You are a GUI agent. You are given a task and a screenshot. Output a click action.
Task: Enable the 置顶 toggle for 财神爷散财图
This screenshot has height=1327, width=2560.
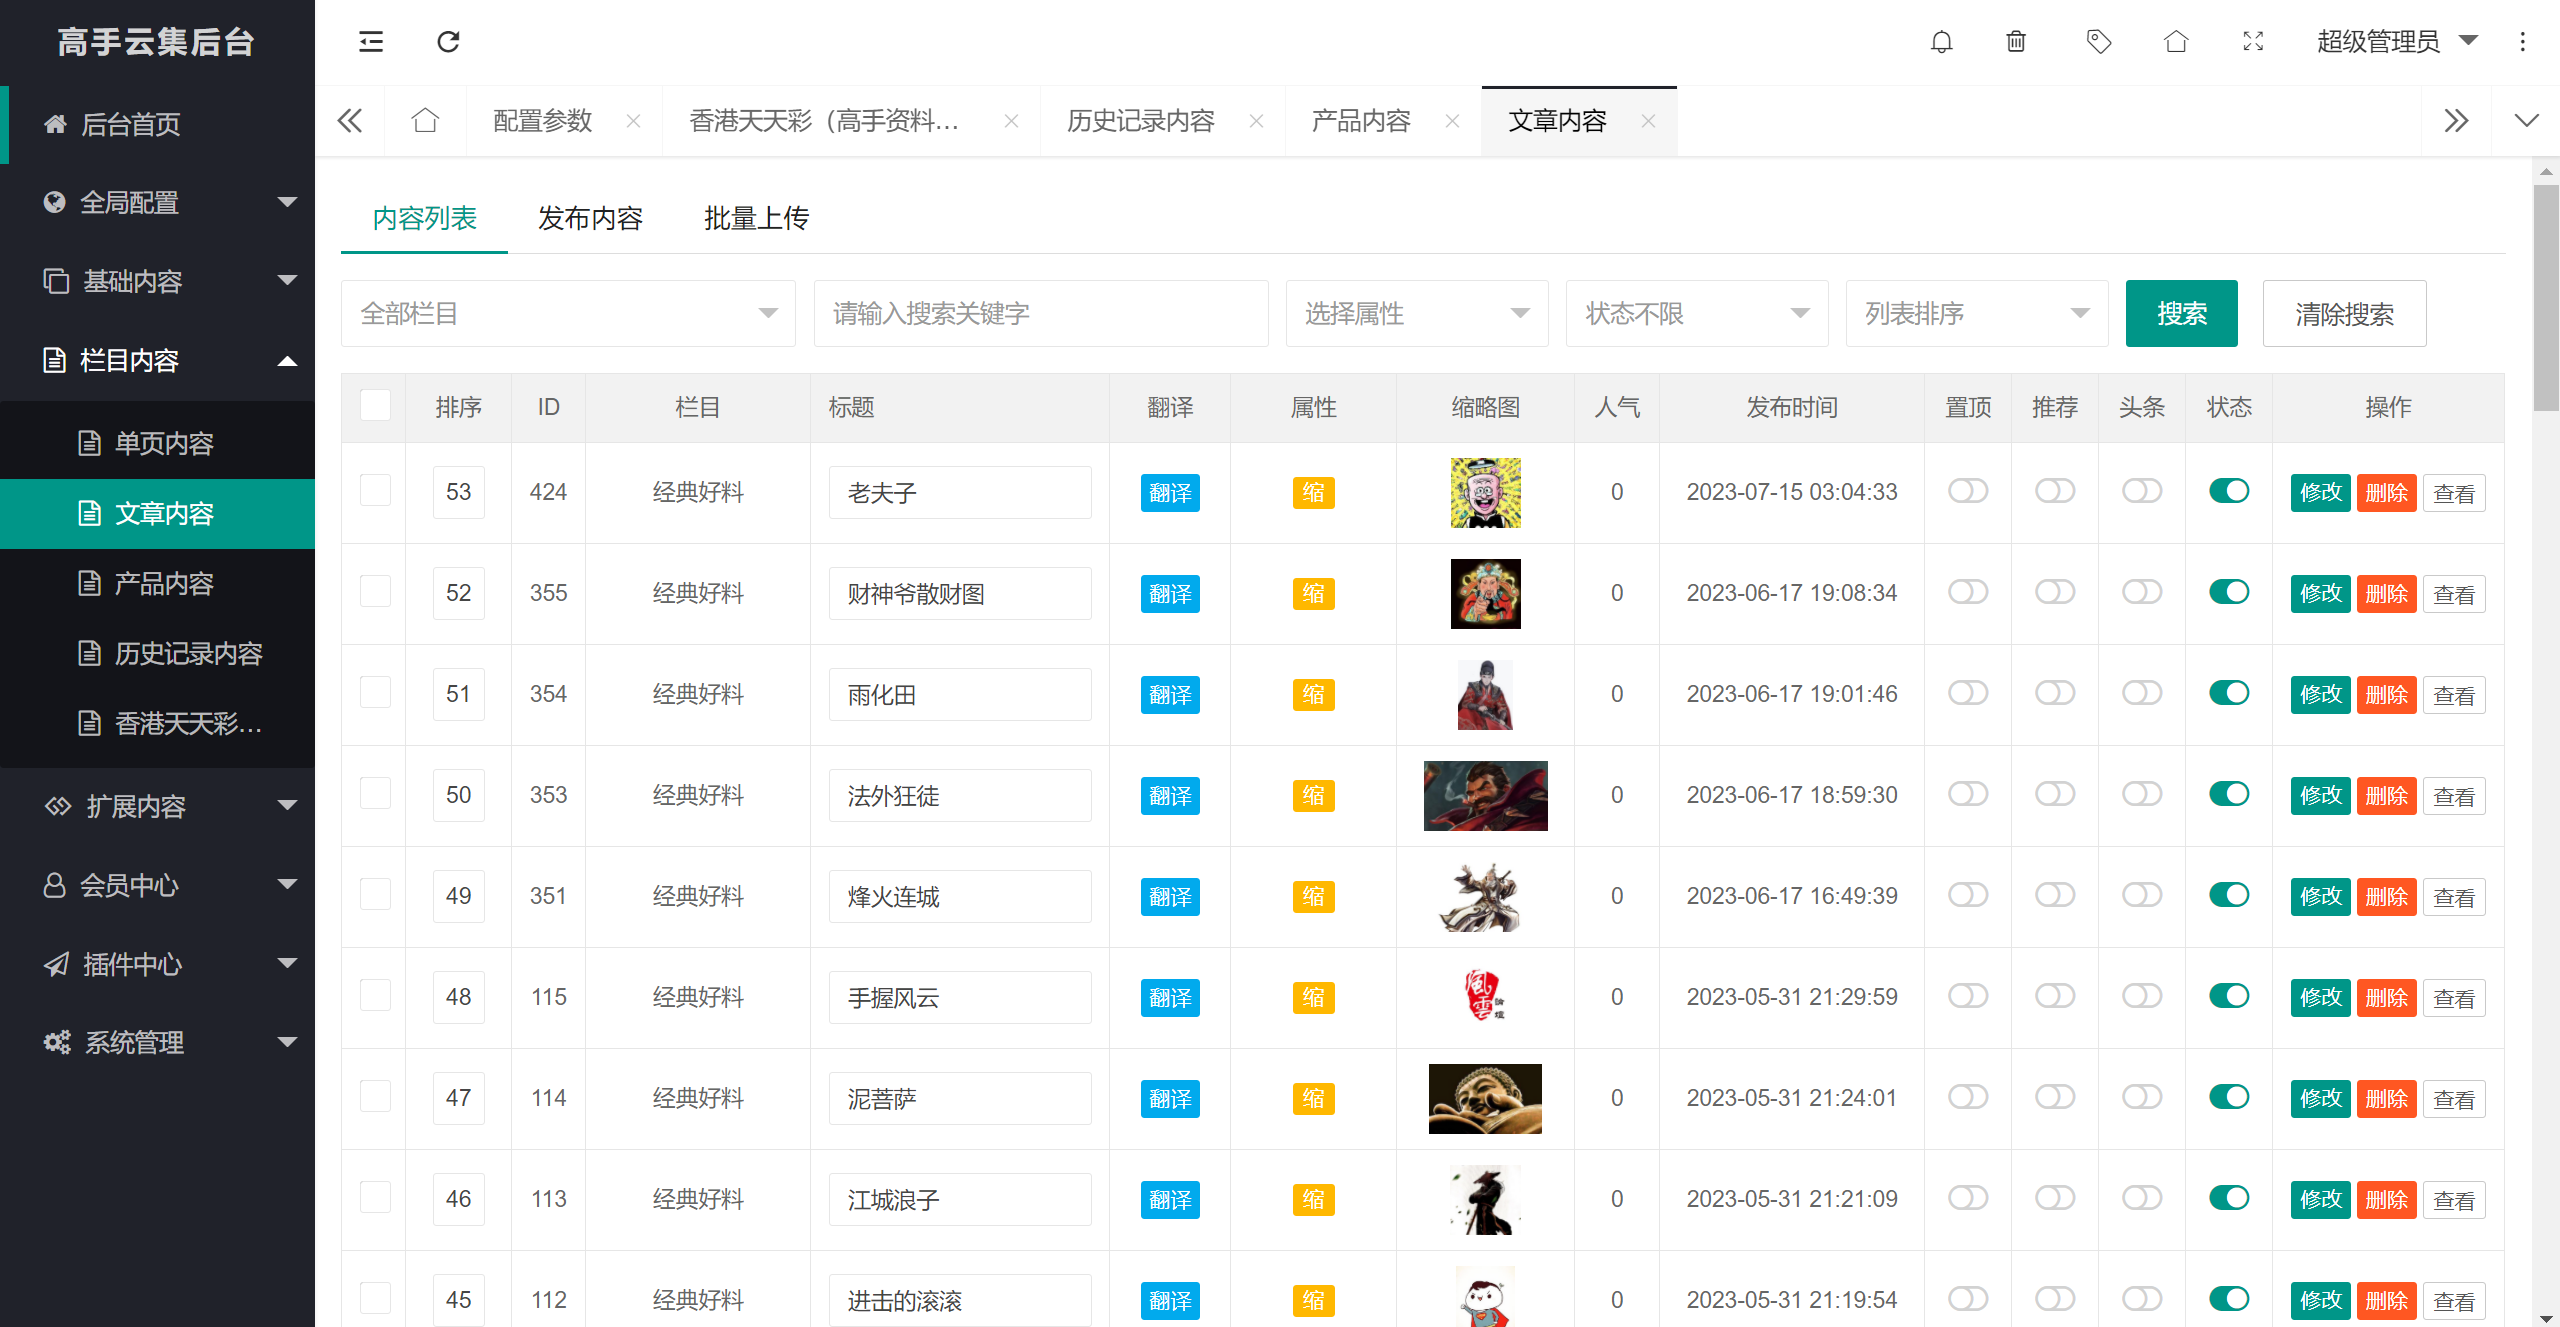click(x=1967, y=592)
